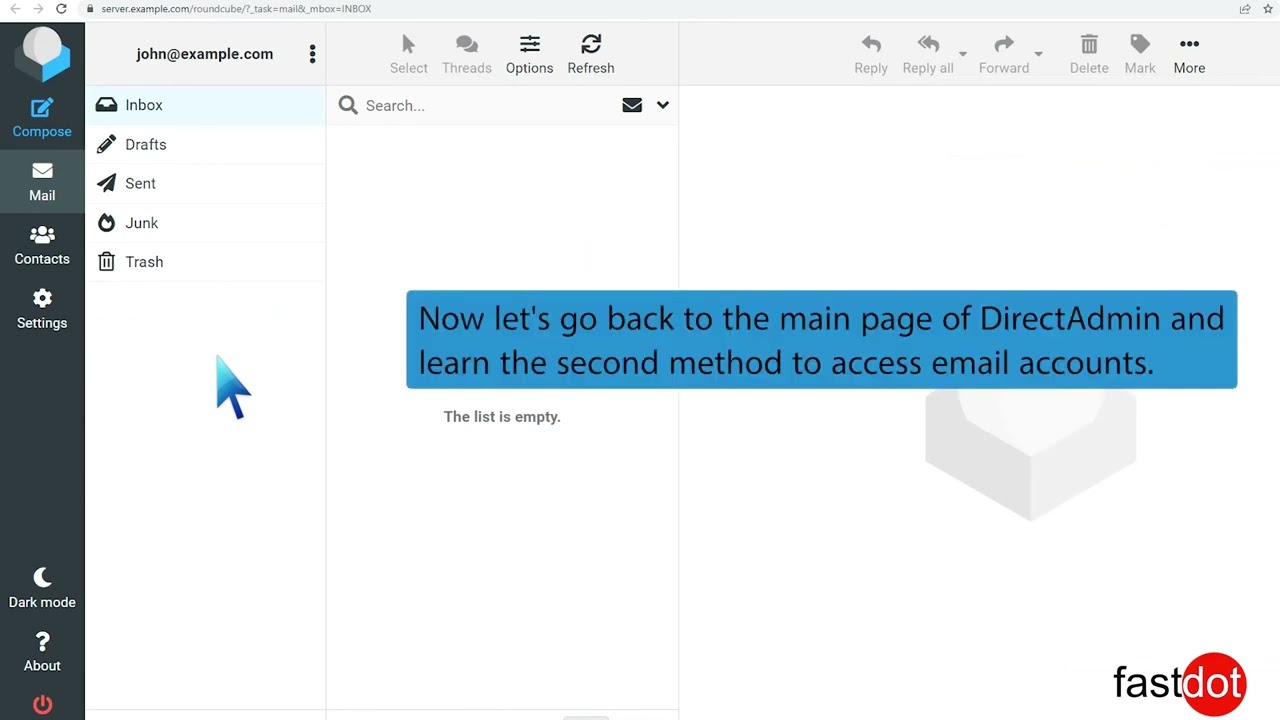Enable message Select mode
The image size is (1280, 720).
(x=408, y=53)
